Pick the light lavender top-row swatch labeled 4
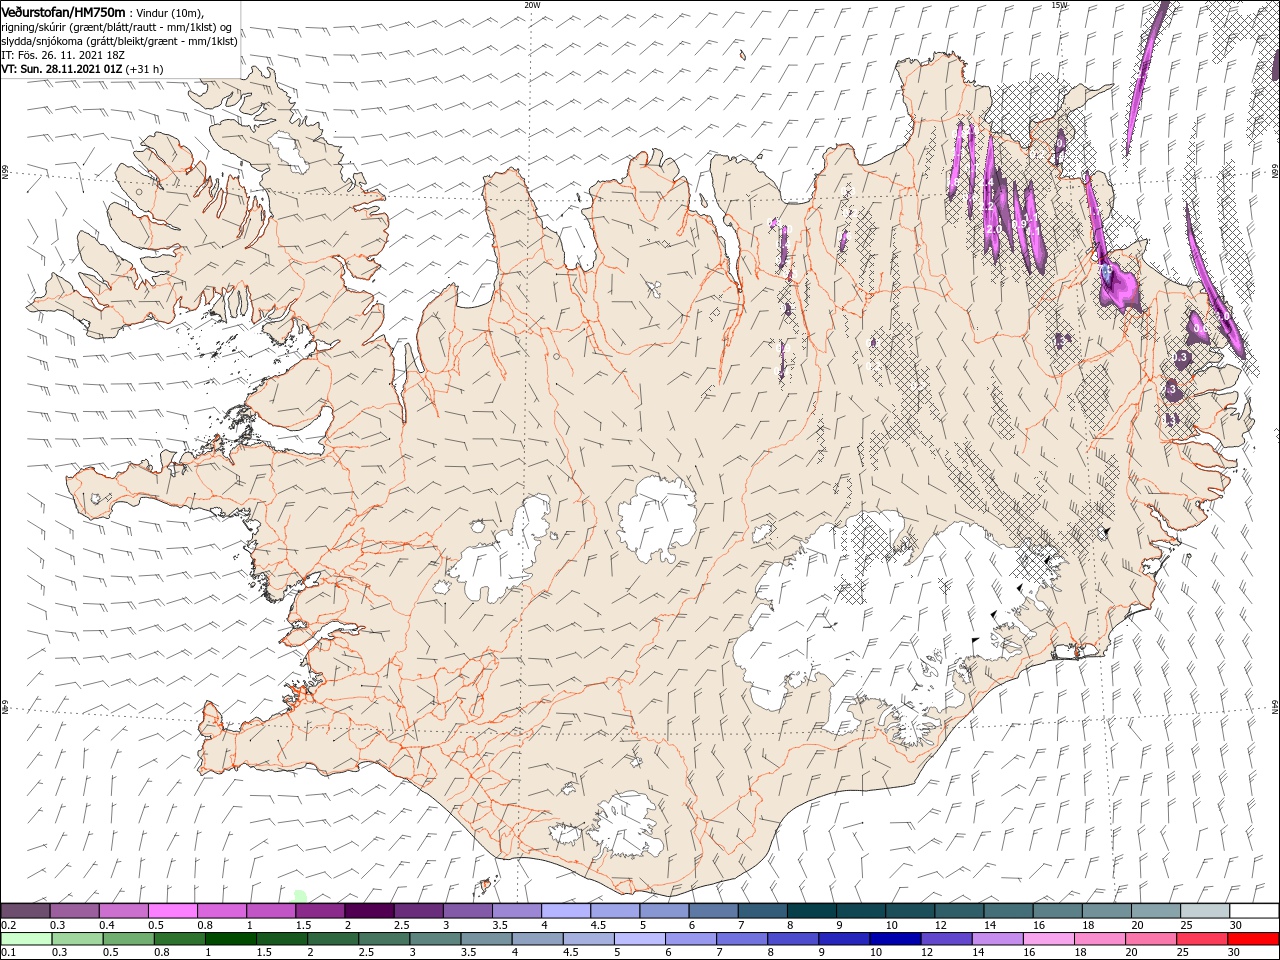 coord(566,911)
